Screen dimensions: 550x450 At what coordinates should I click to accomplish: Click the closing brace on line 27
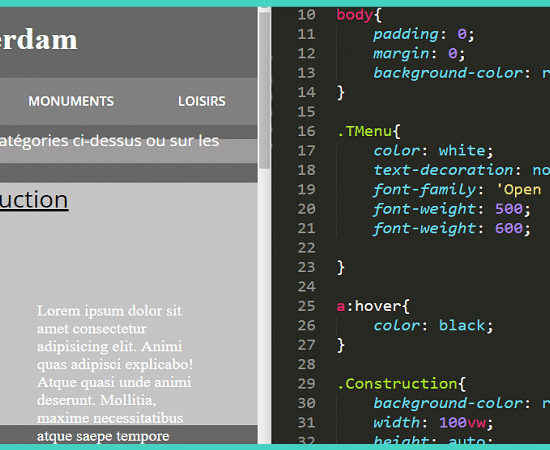point(341,345)
